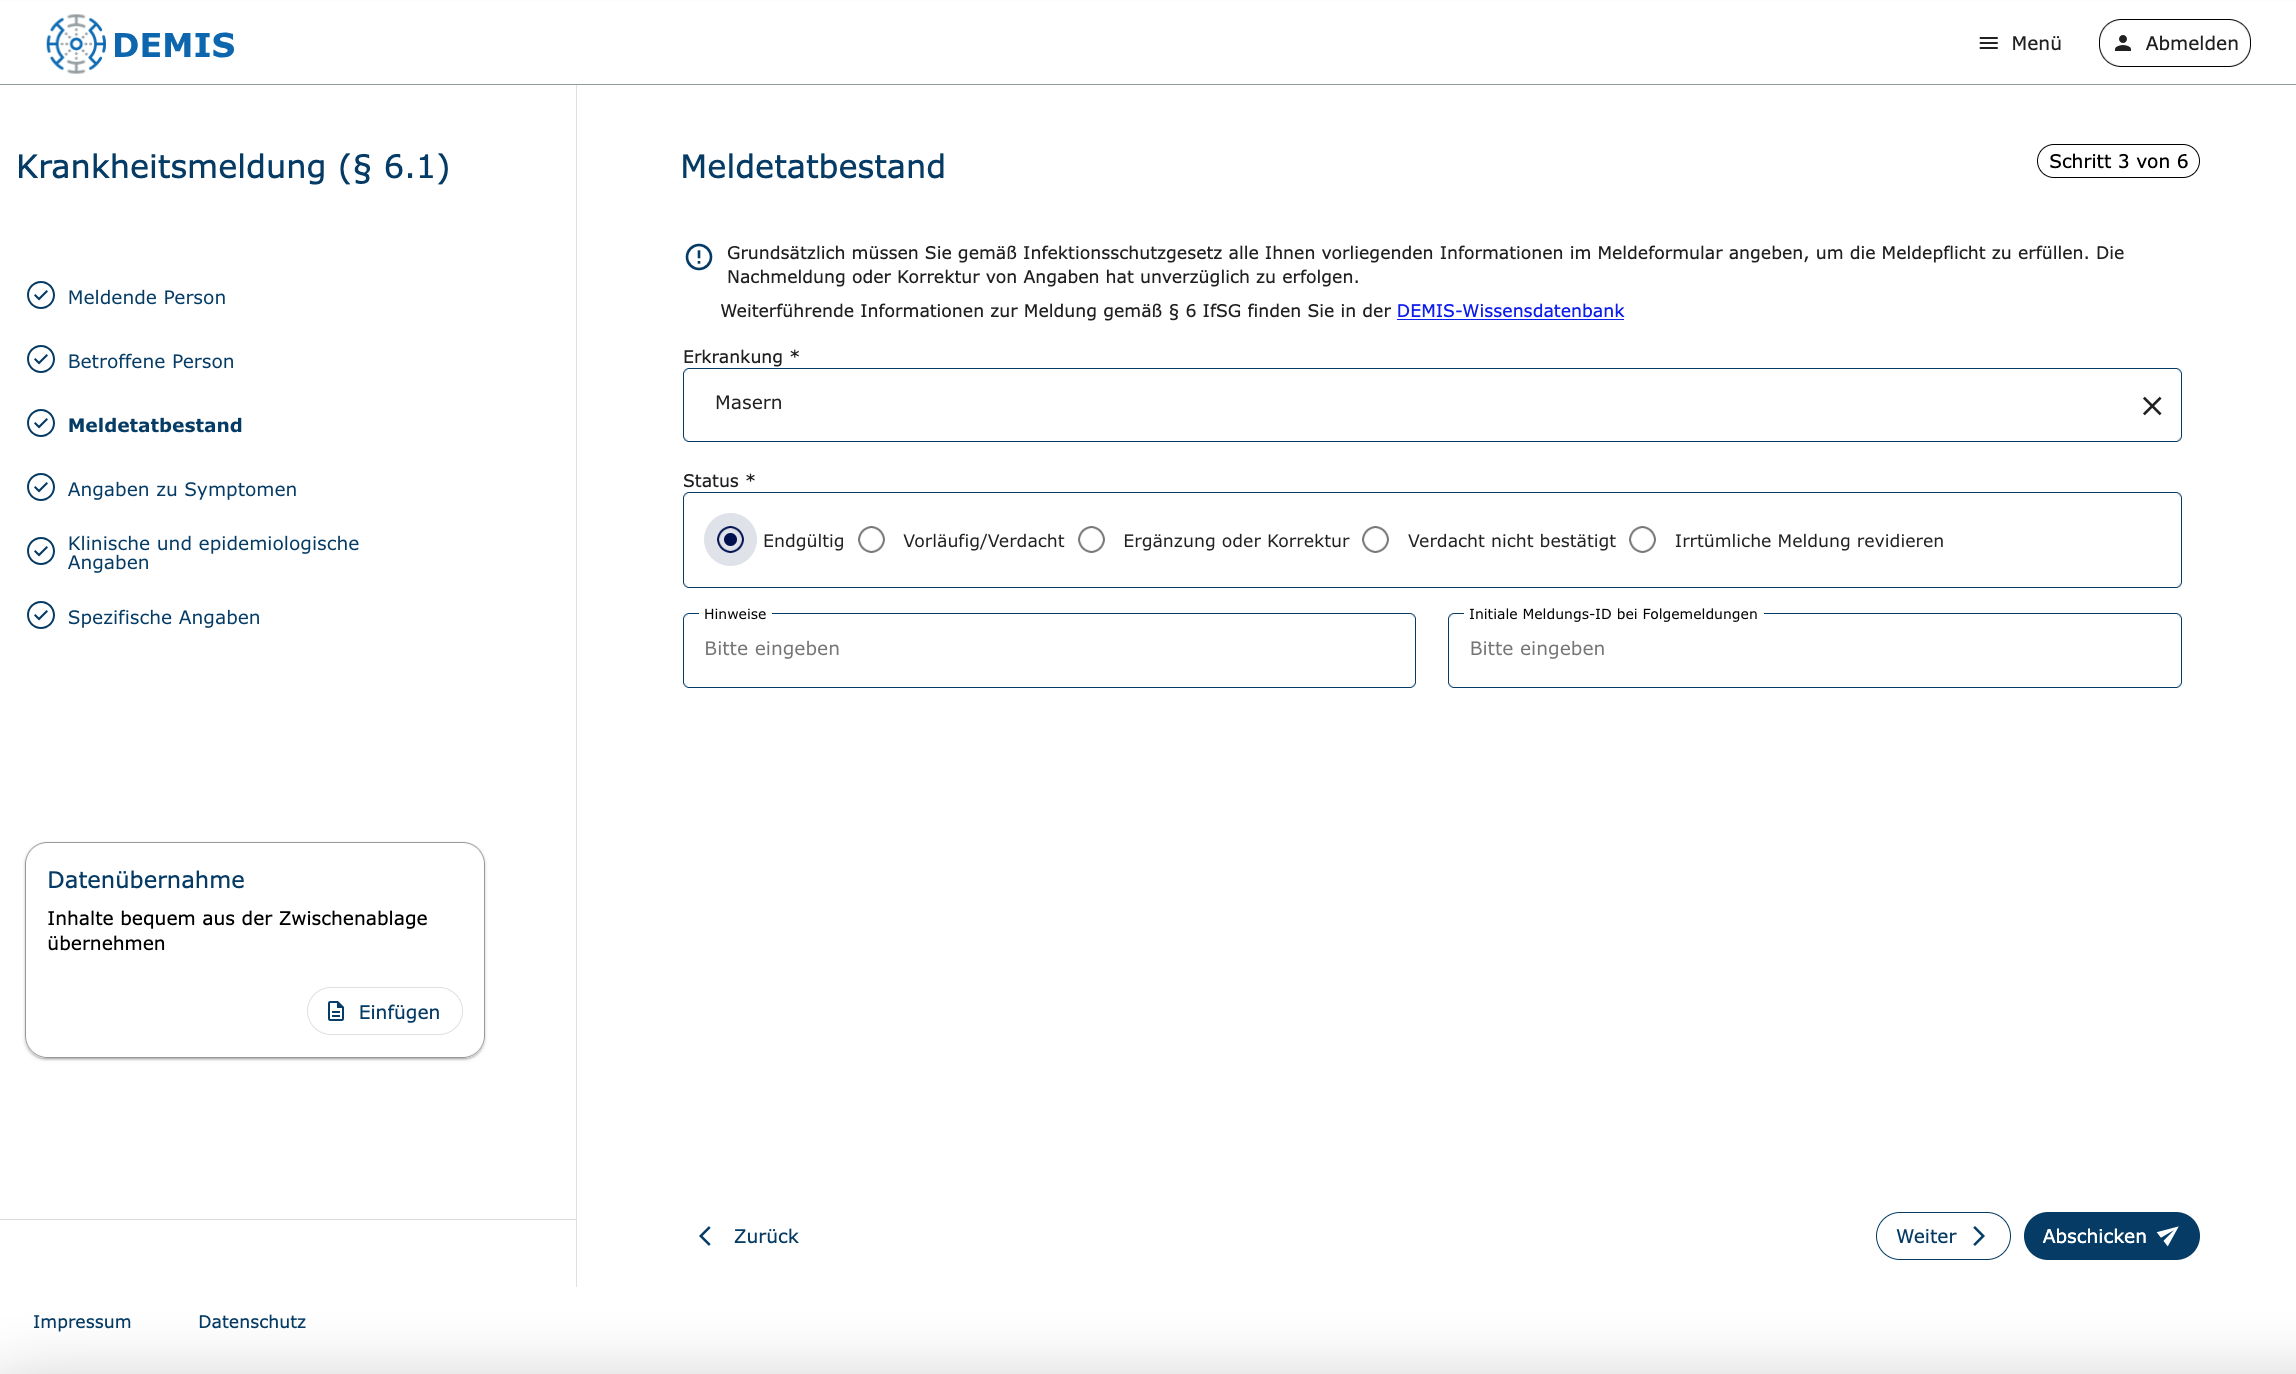This screenshot has height=1374, width=2296.
Task: Select Verdacht nicht bestätigt option
Action: click(x=1376, y=540)
